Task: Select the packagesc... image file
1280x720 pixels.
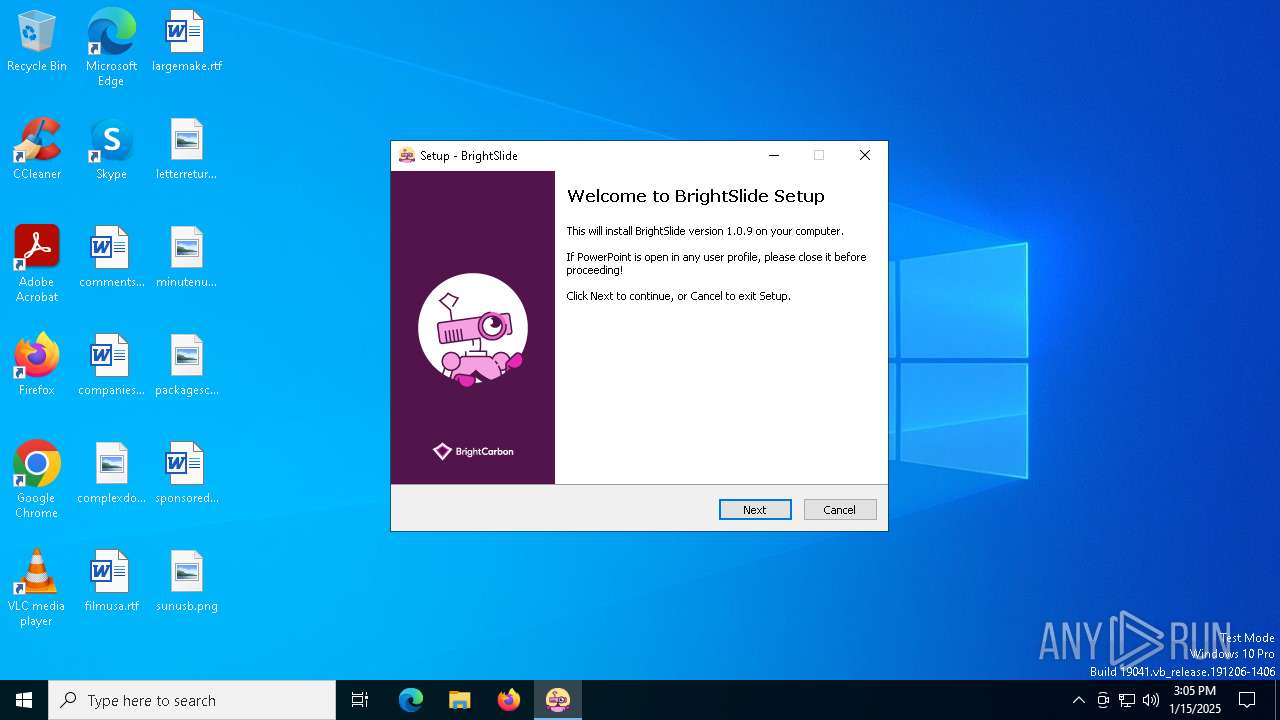Action: coord(187,366)
